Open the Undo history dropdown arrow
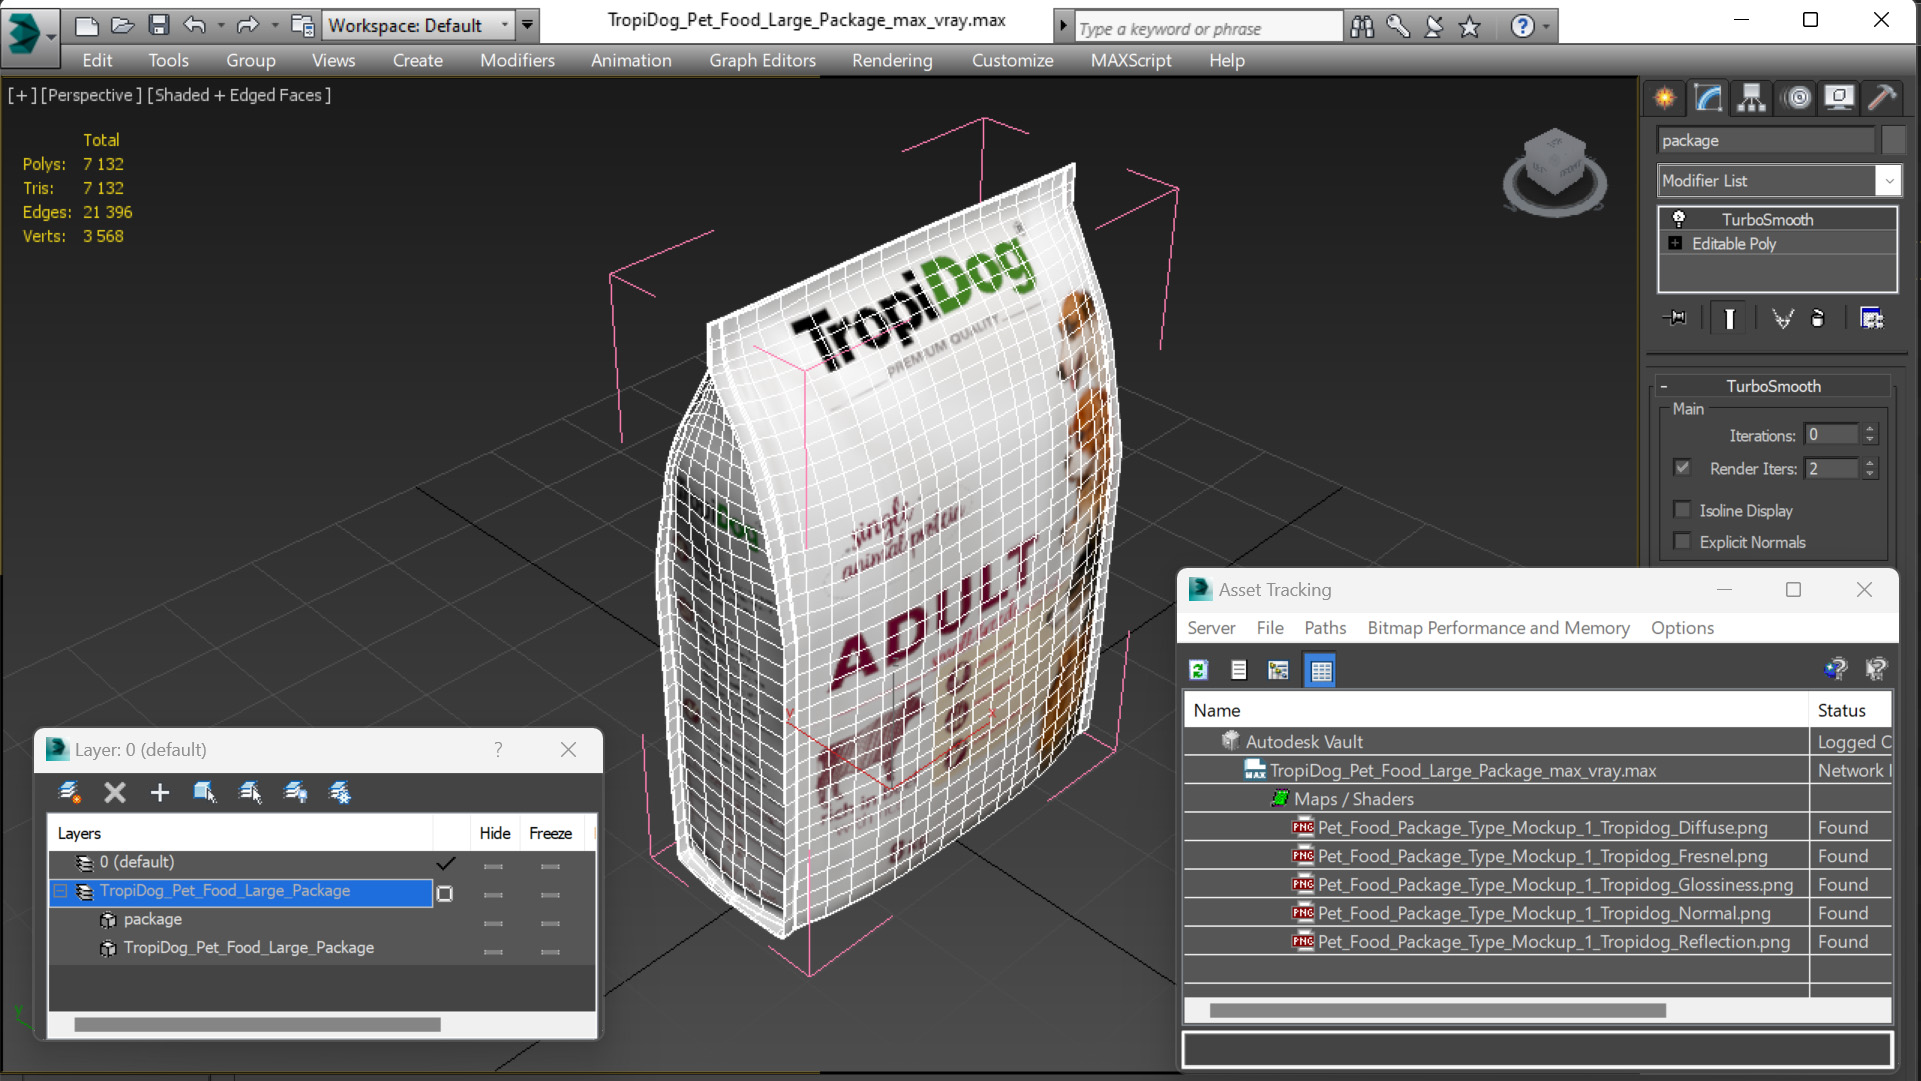Screen dimensions: 1921x1081 pos(220,25)
